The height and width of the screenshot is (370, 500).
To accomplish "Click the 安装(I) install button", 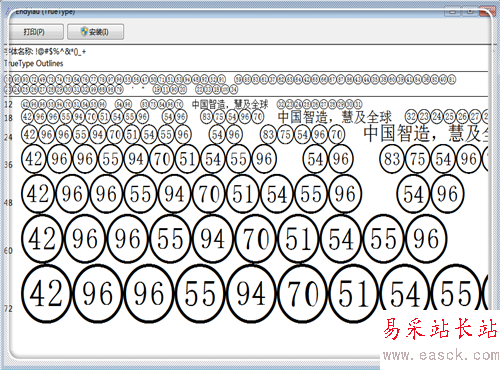I will coord(95,32).
